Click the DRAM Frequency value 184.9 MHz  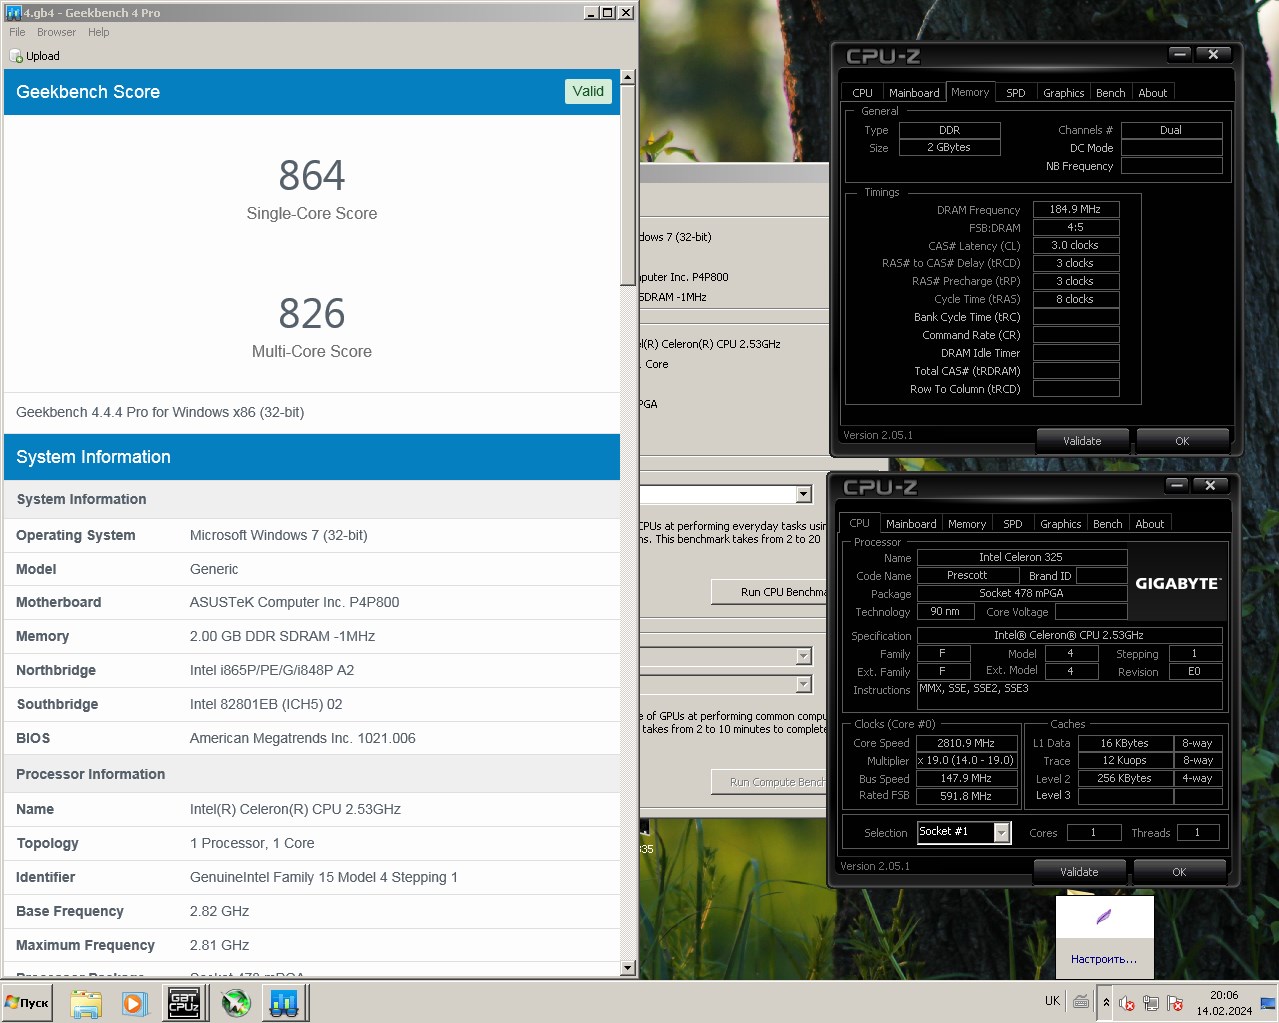[1075, 209]
